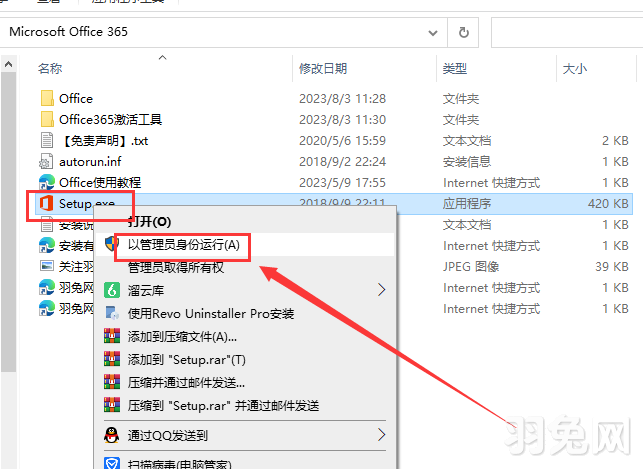Click the 2023/5/9 17:55 date cell
Viewport: 643px width, 469px height.
pyautogui.click(x=342, y=182)
